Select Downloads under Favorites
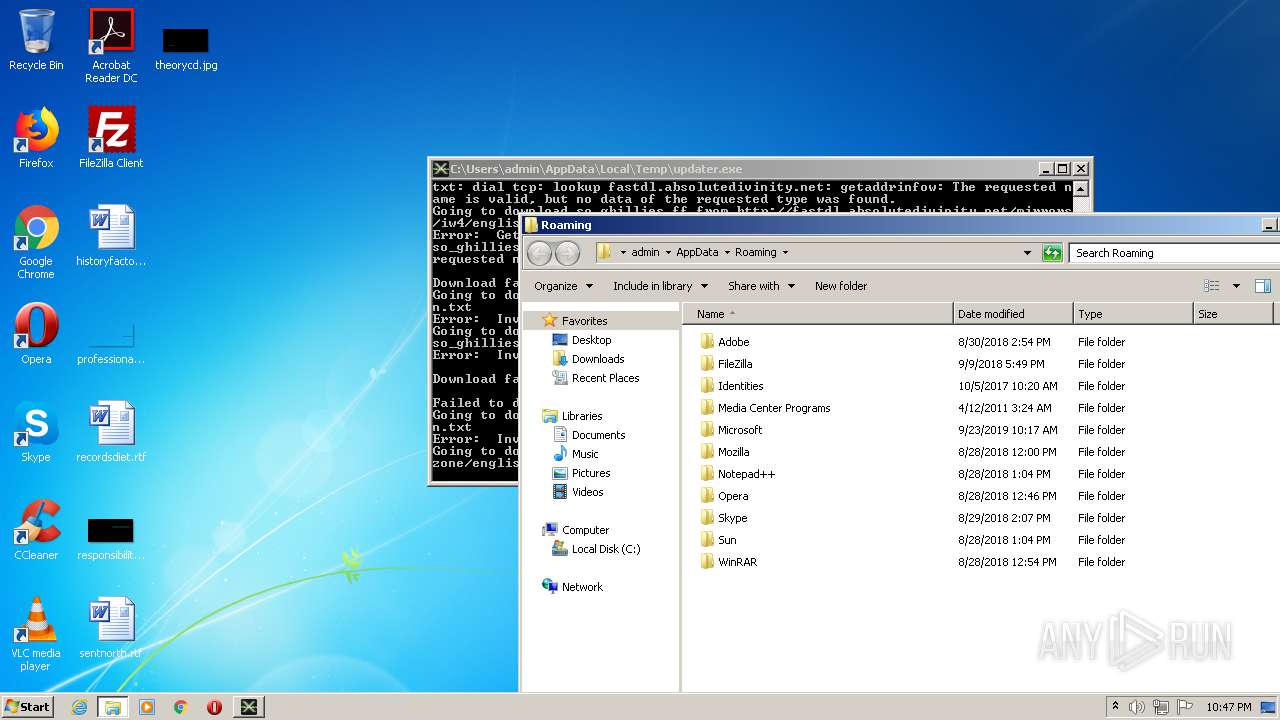Screen dimensions: 1280x720 click(x=598, y=359)
